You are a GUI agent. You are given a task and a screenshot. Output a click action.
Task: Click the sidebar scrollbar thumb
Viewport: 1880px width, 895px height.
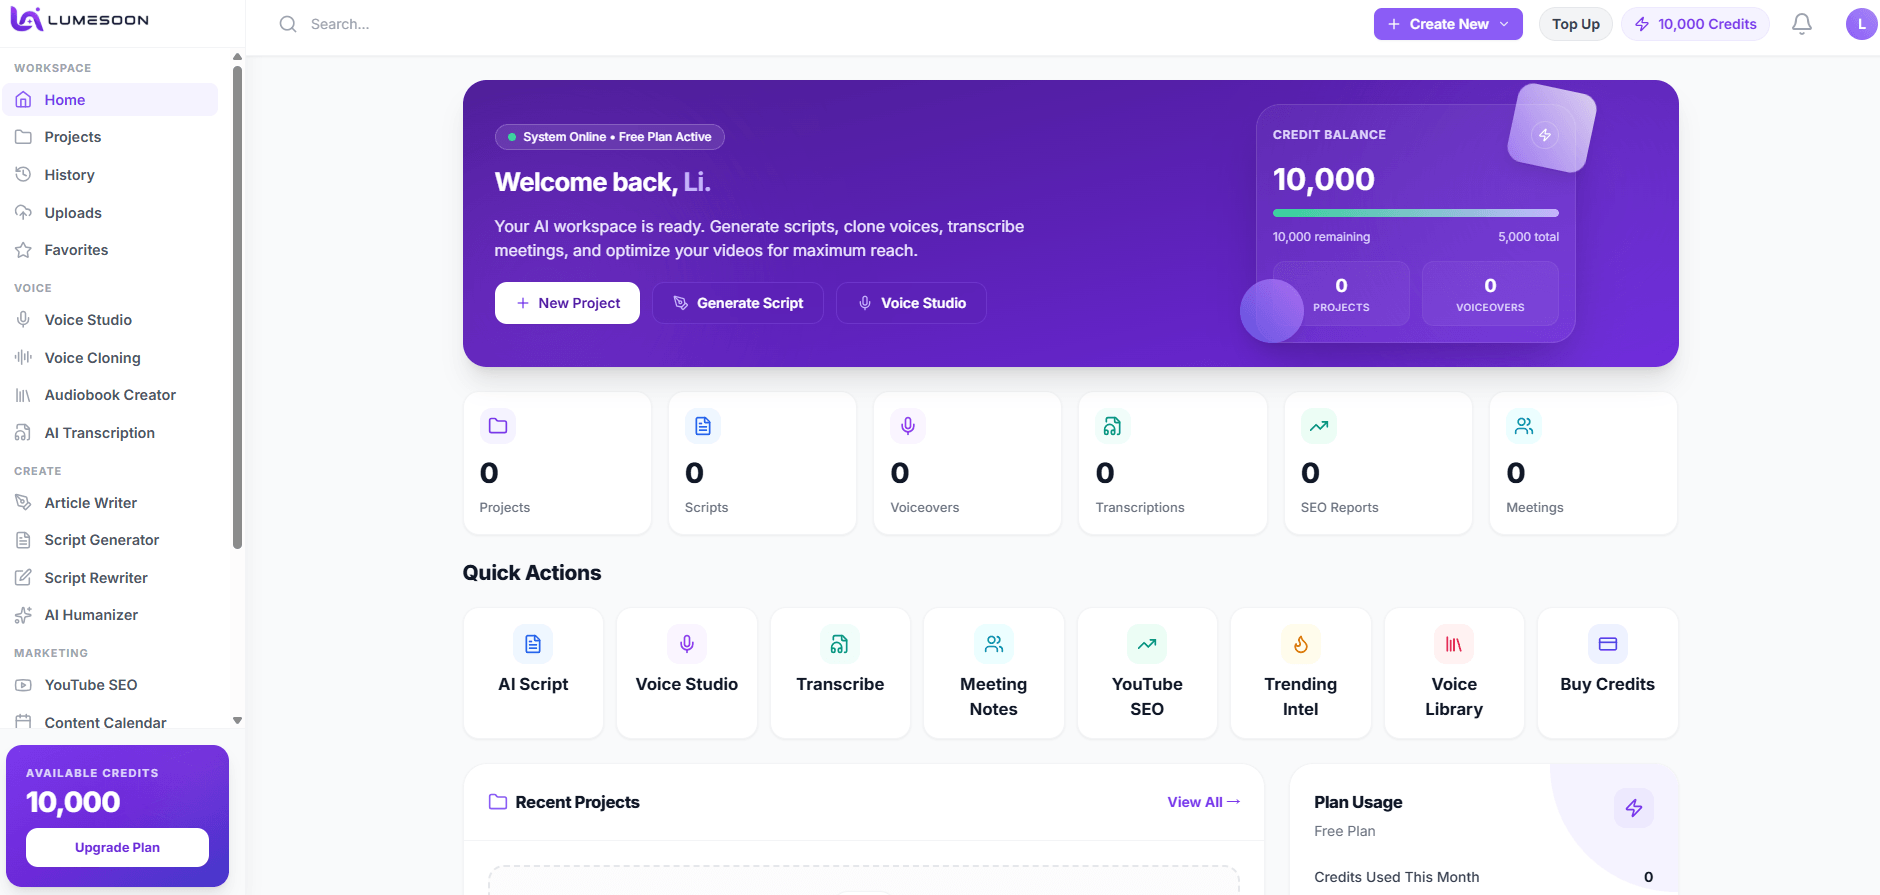point(237,307)
